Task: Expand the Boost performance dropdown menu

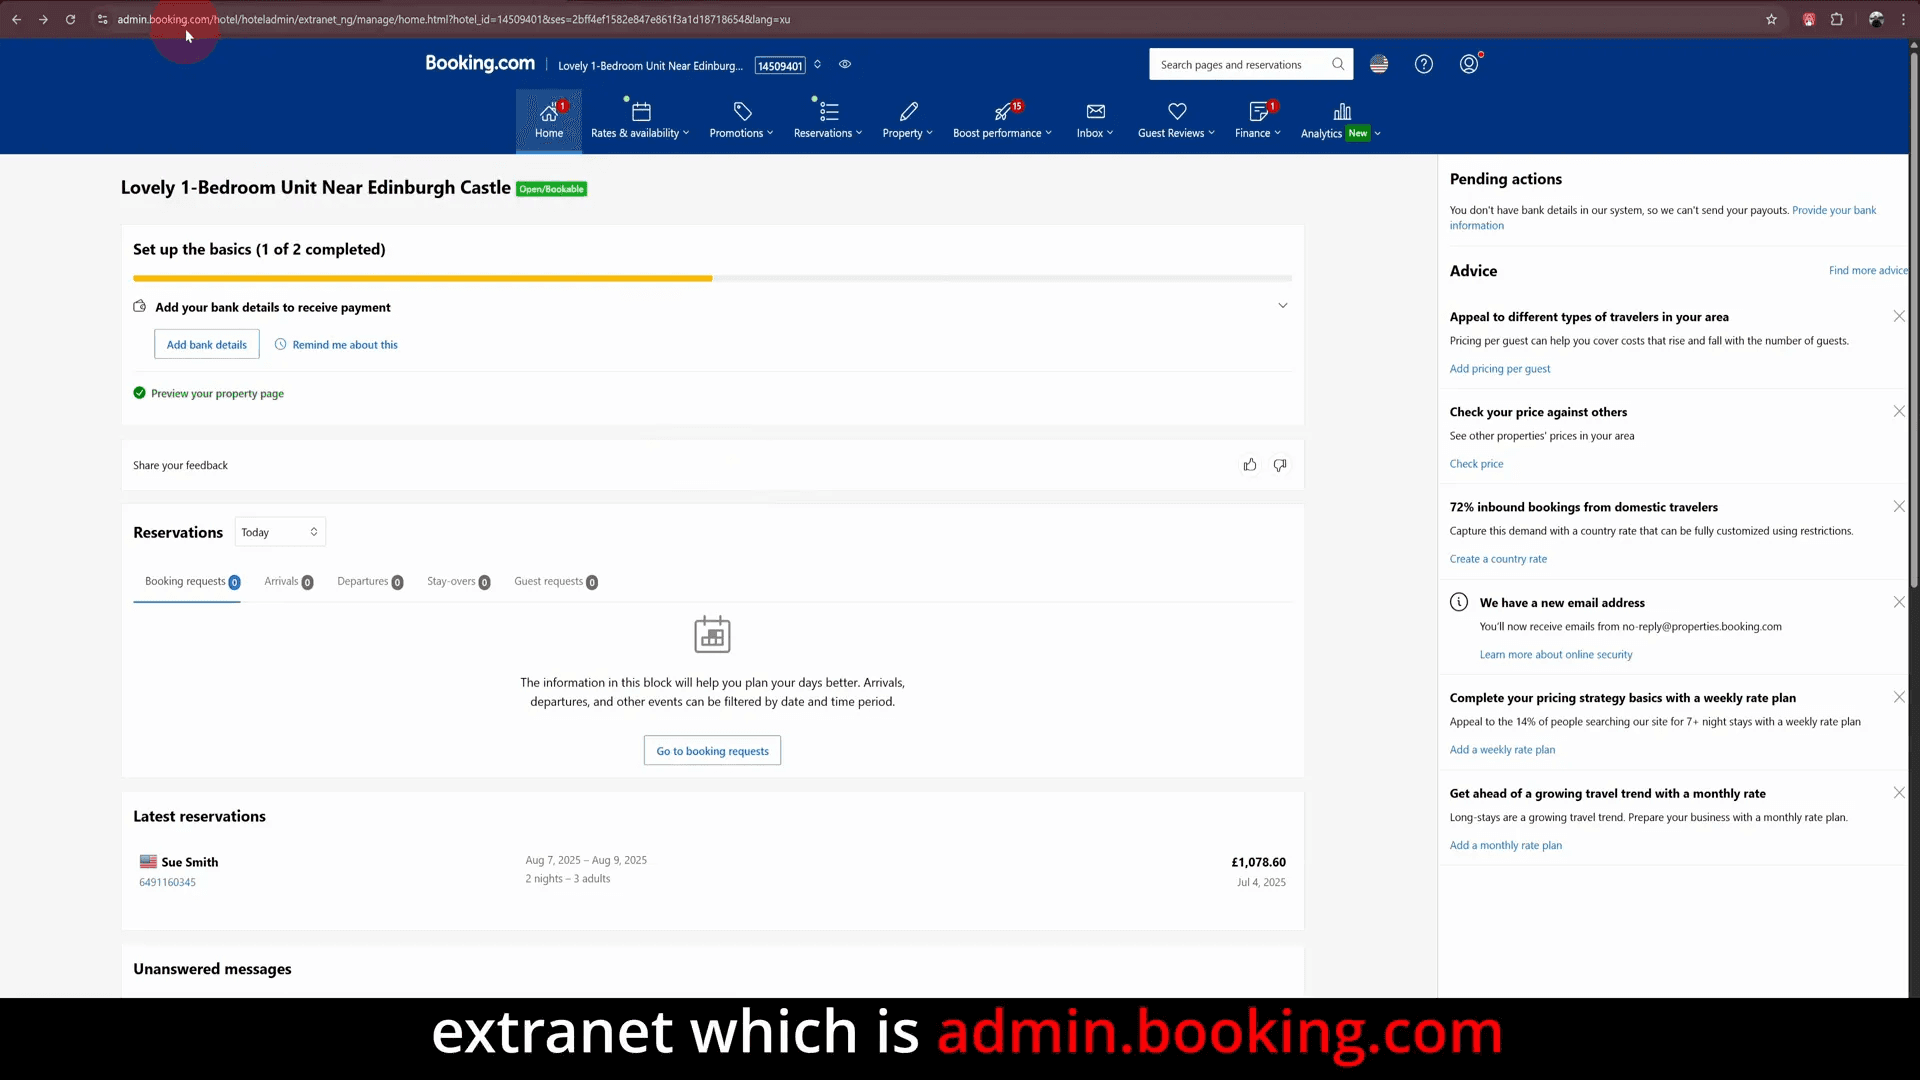Action: pyautogui.click(x=1002, y=133)
